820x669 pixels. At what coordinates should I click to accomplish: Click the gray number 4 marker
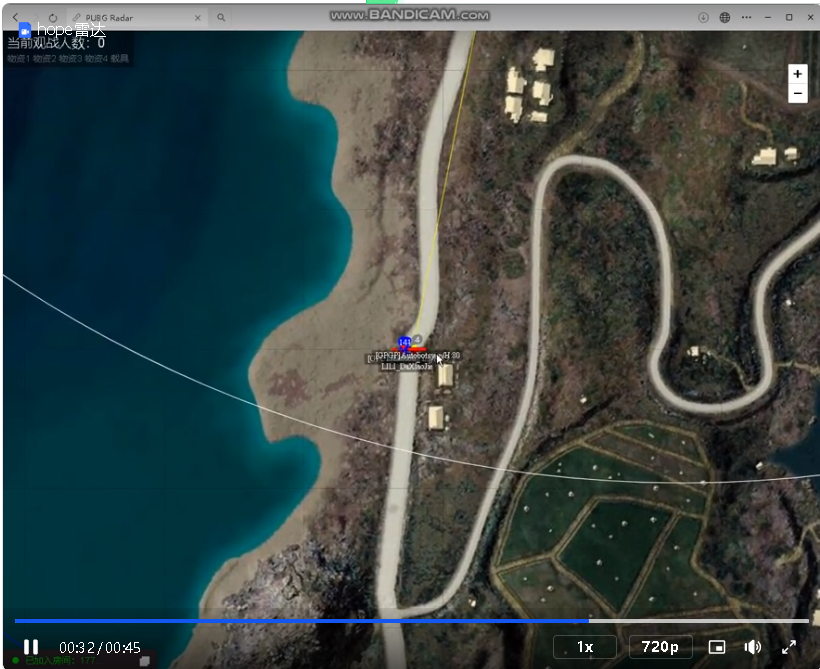(417, 339)
